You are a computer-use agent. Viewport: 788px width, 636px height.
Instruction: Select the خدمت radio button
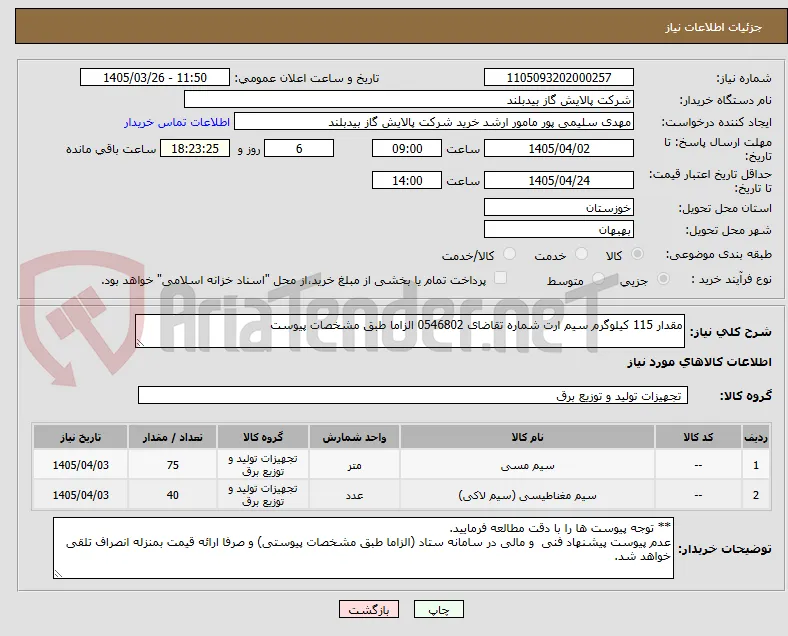[x=581, y=254]
